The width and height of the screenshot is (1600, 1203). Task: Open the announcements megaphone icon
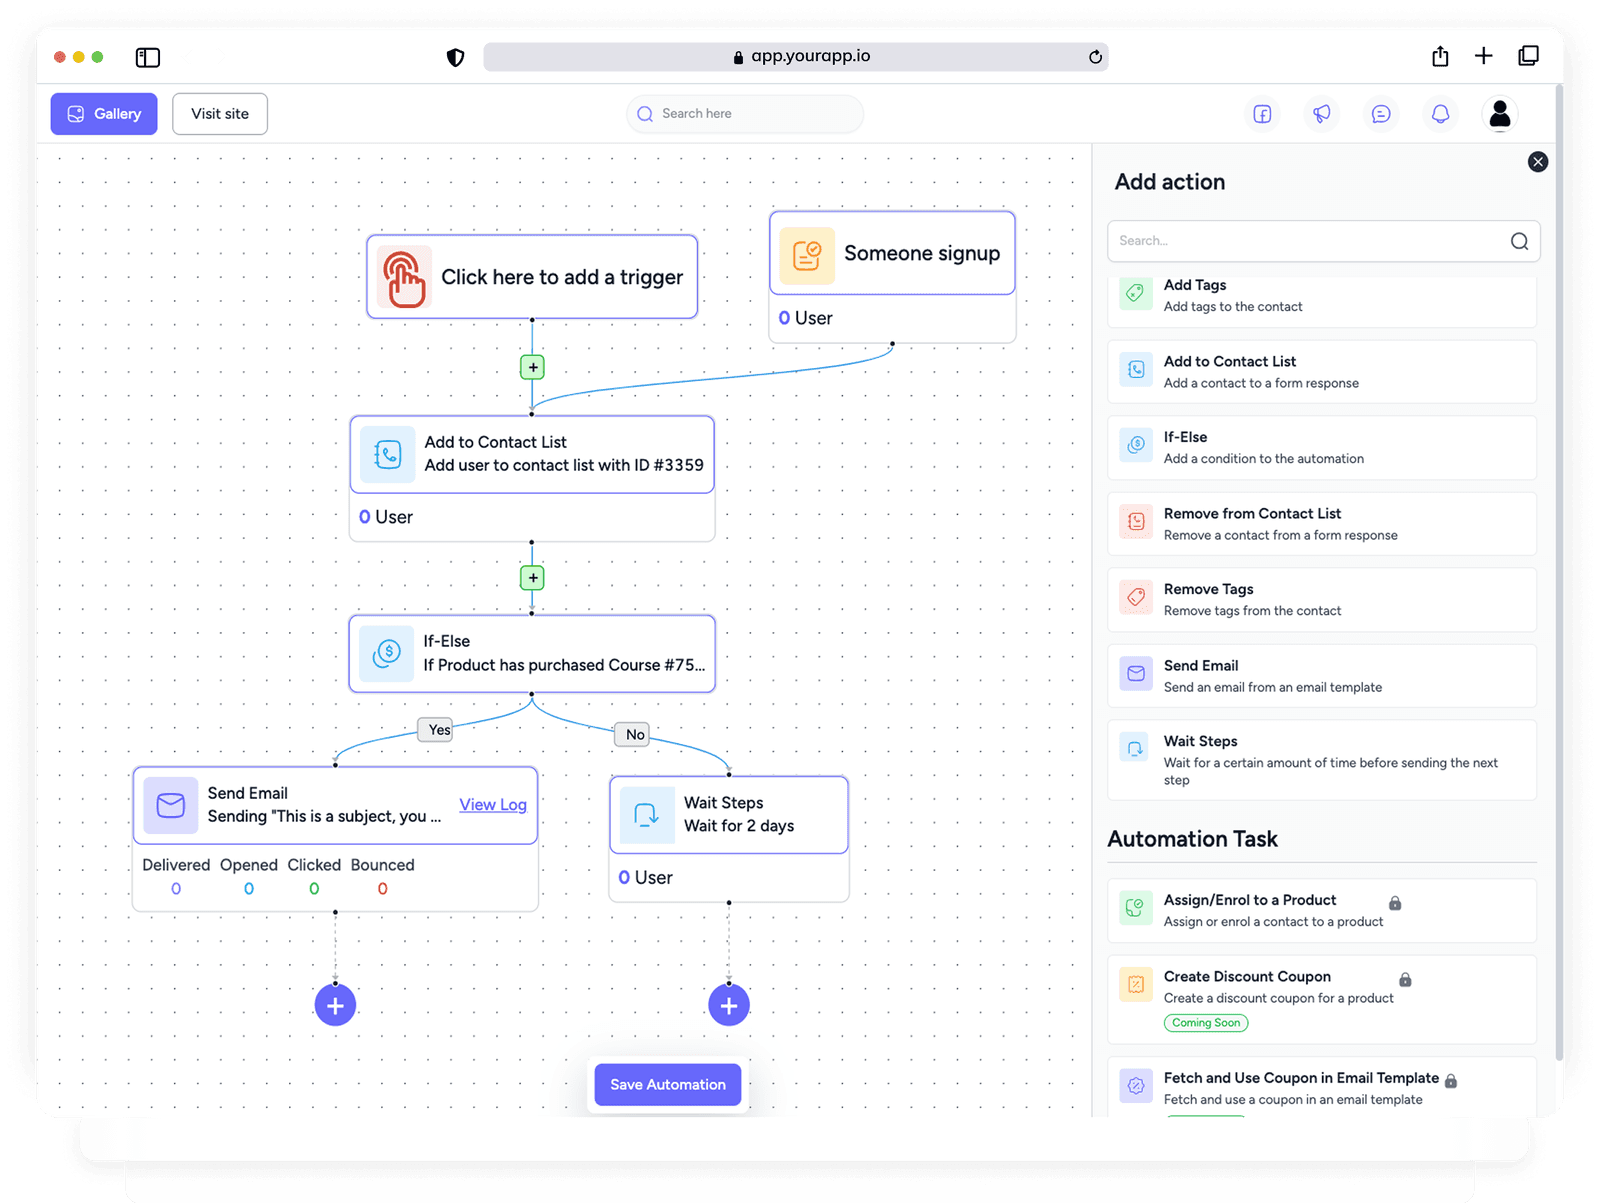pyautogui.click(x=1321, y=114)
